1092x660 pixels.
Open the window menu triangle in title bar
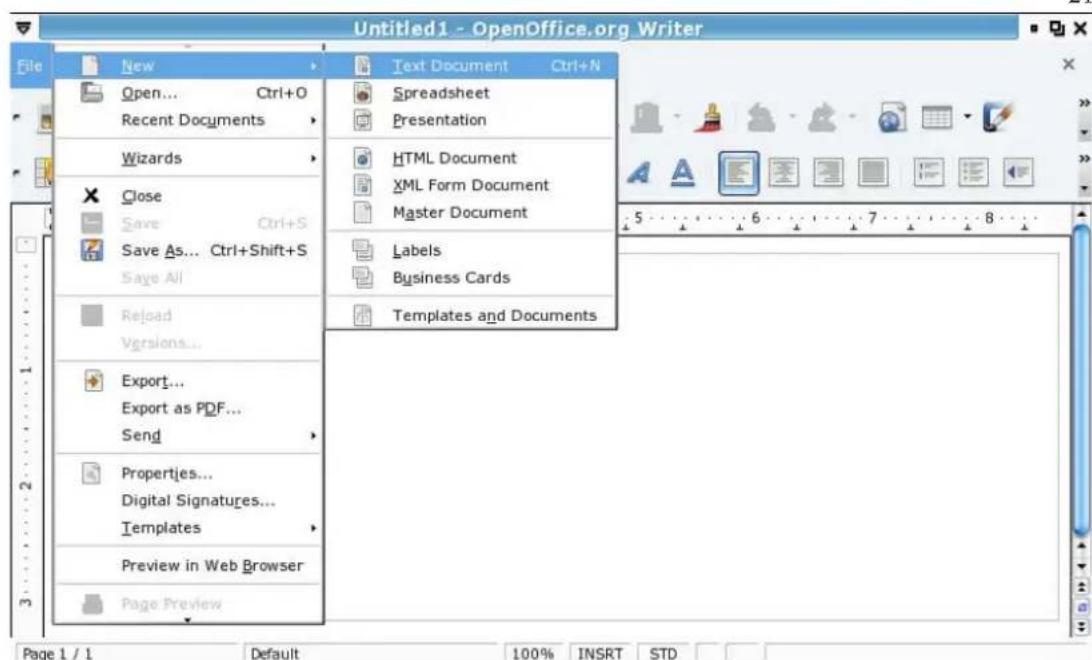[x=24, y=28]
